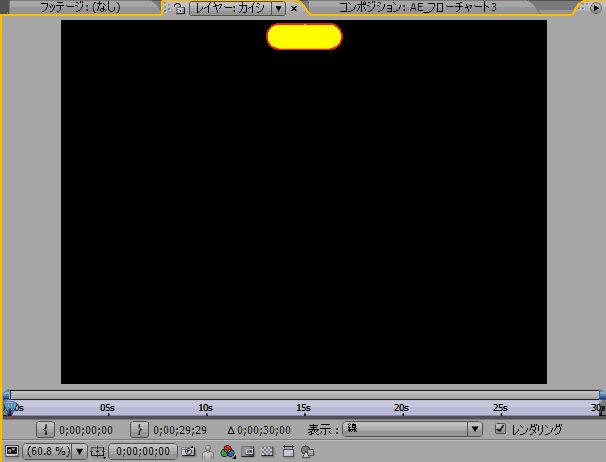Set in point with left brace button

point(45,430)
